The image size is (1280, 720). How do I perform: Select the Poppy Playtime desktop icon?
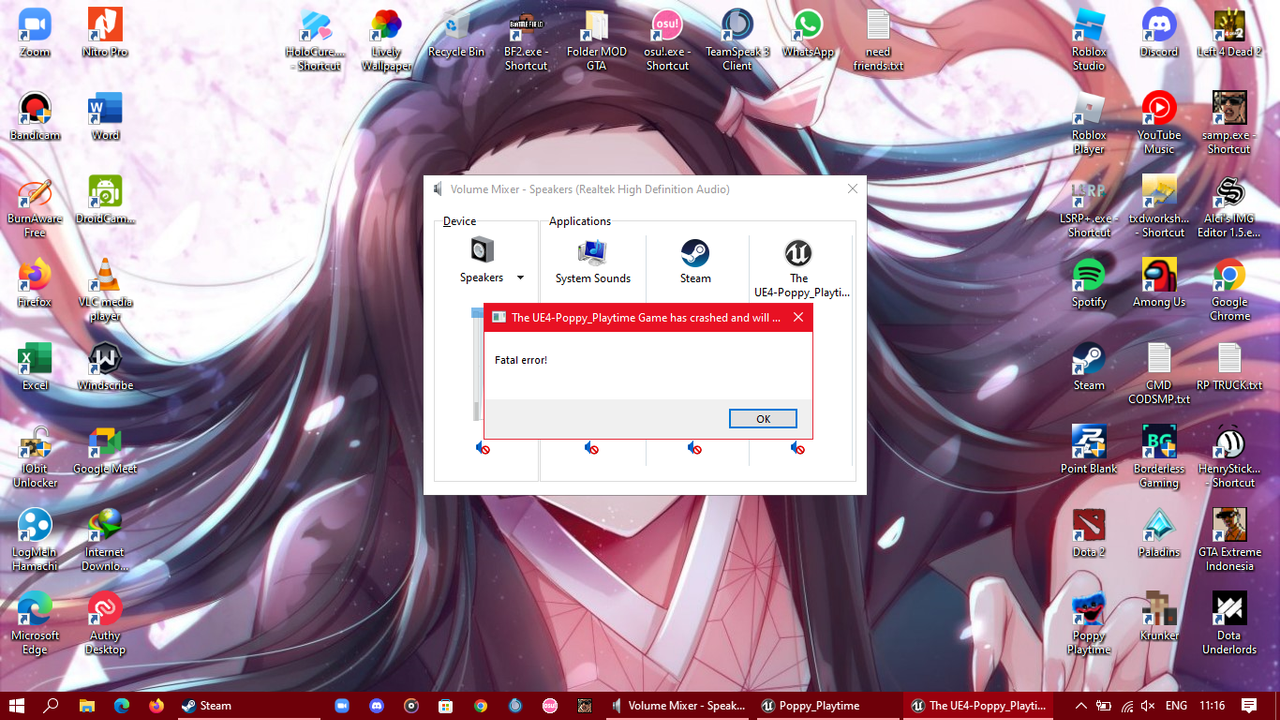click(1089, 623)
